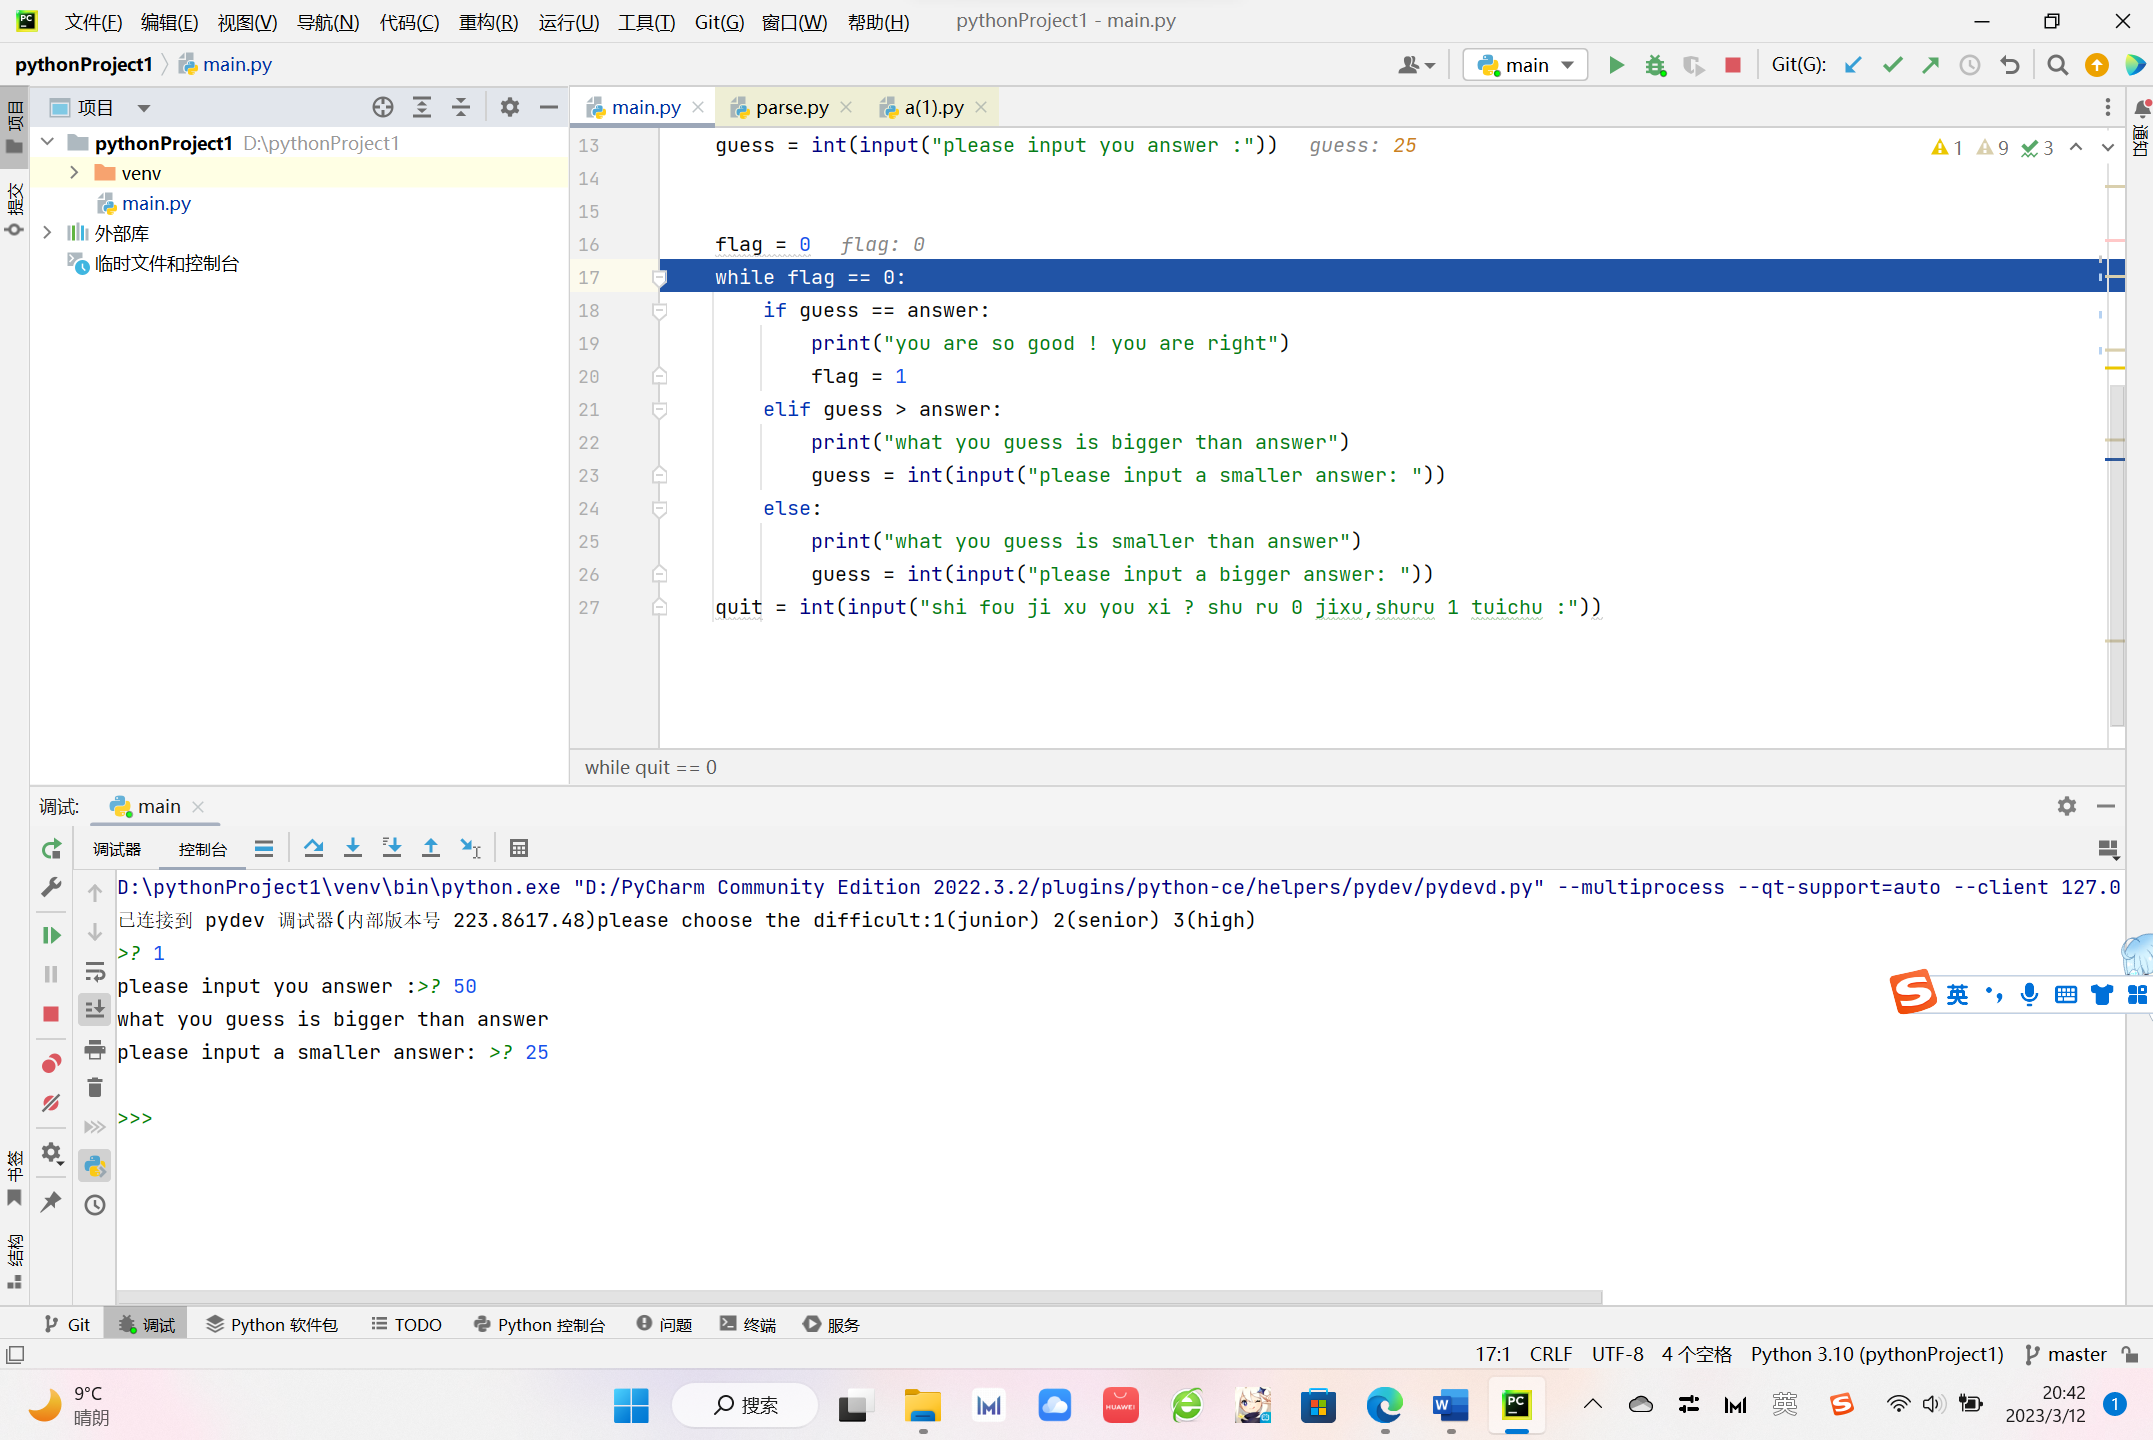2153x1440 pixels.
Task: Expand the 外部库 tree node
Action: tap(47, 233)
